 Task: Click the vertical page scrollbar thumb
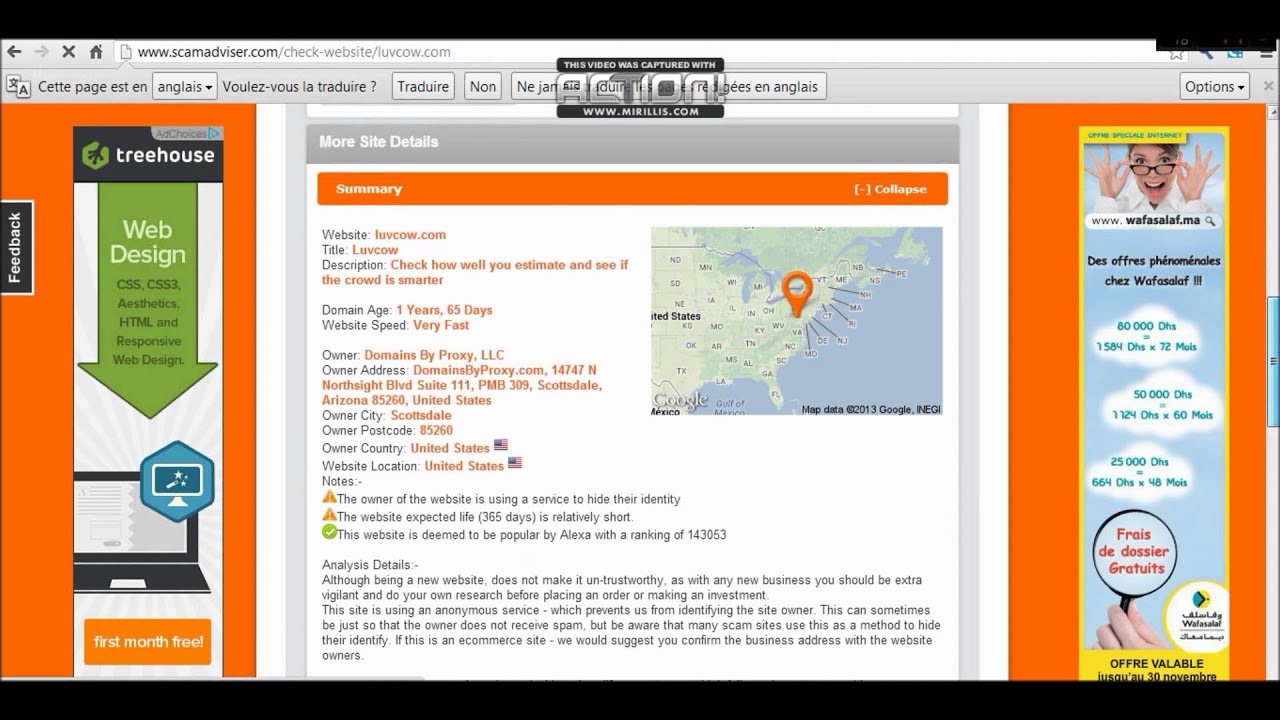1272,361
